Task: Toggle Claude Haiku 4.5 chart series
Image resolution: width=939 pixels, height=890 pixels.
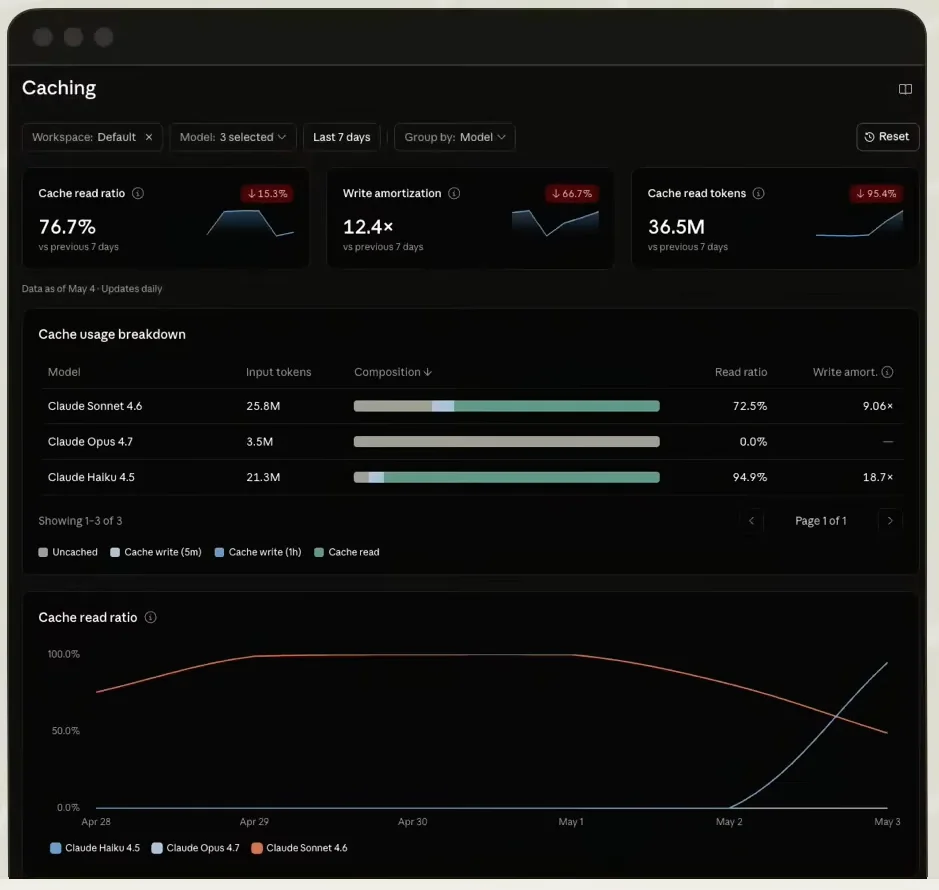Action: 95,848
